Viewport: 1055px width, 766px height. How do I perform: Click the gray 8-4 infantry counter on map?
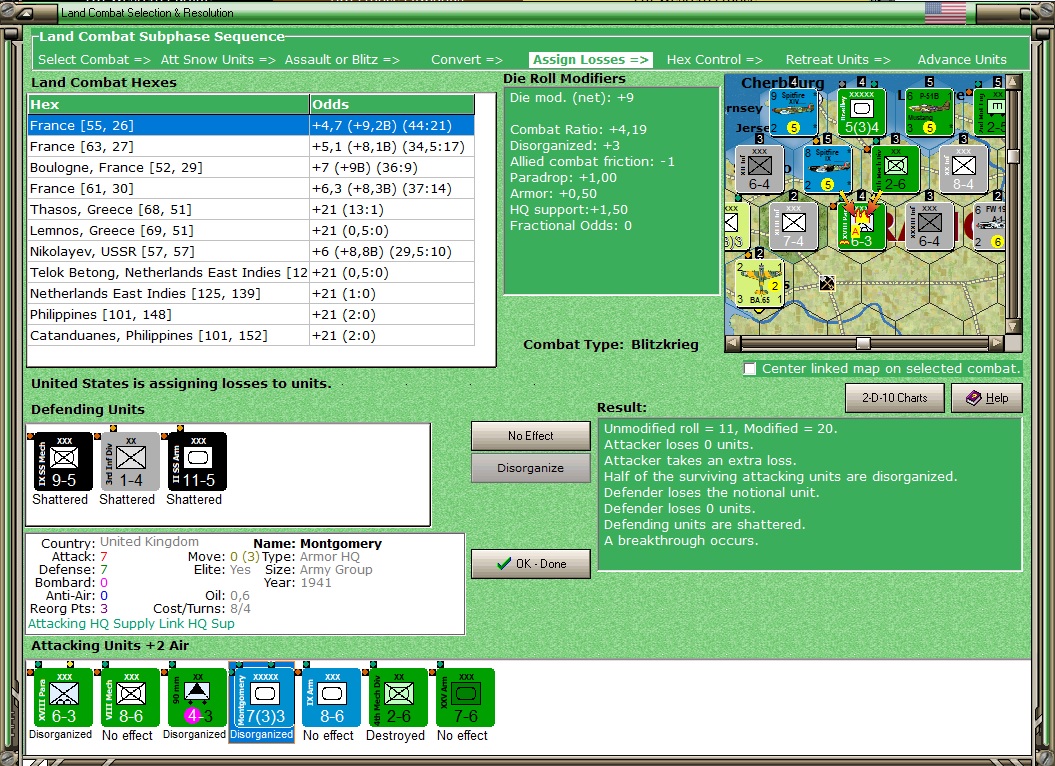[x=963, y=169]
